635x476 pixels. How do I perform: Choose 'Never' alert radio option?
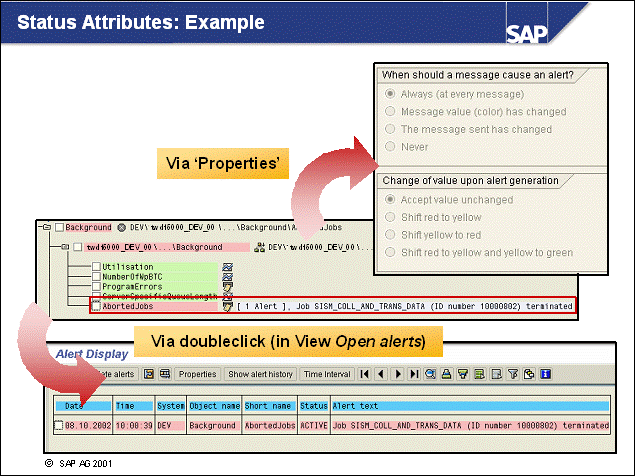[x=390, y=147]
